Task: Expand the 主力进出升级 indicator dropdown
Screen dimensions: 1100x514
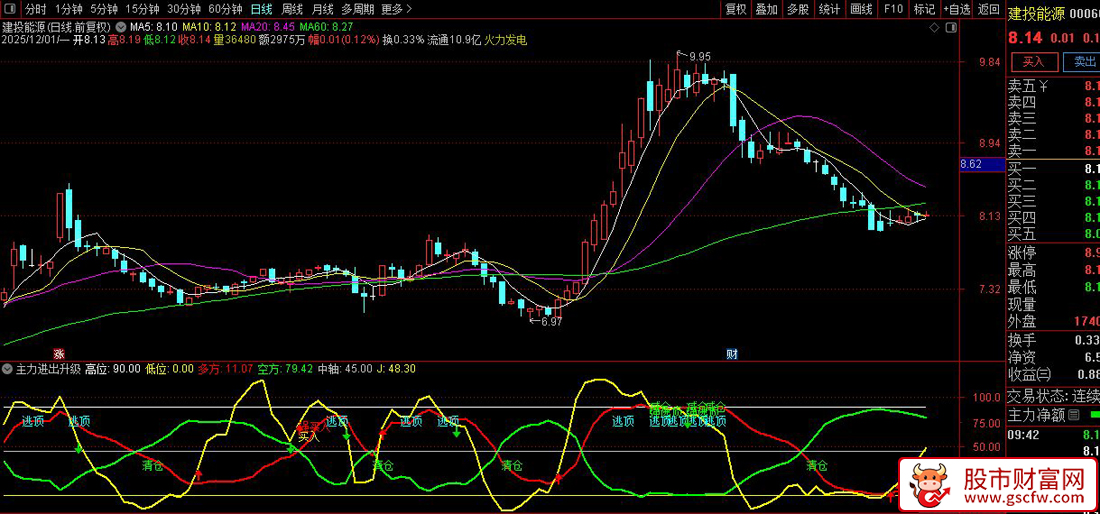Action: click(8, 368)
